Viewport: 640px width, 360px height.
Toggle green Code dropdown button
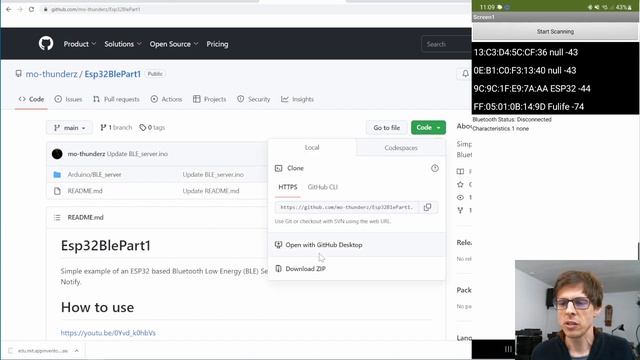pos(428,128)
